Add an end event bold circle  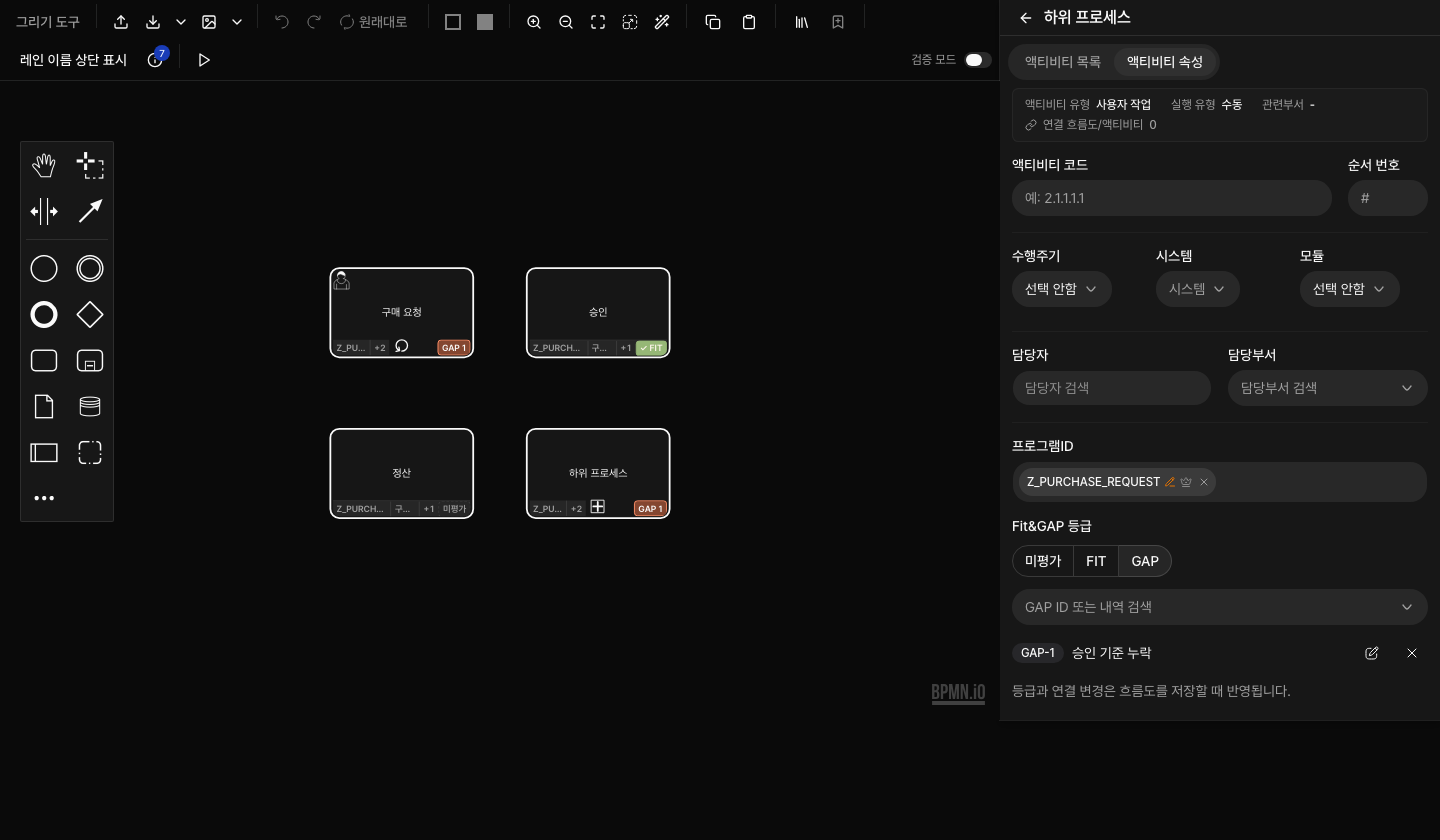pyautogui.click(x=44, y=315)
